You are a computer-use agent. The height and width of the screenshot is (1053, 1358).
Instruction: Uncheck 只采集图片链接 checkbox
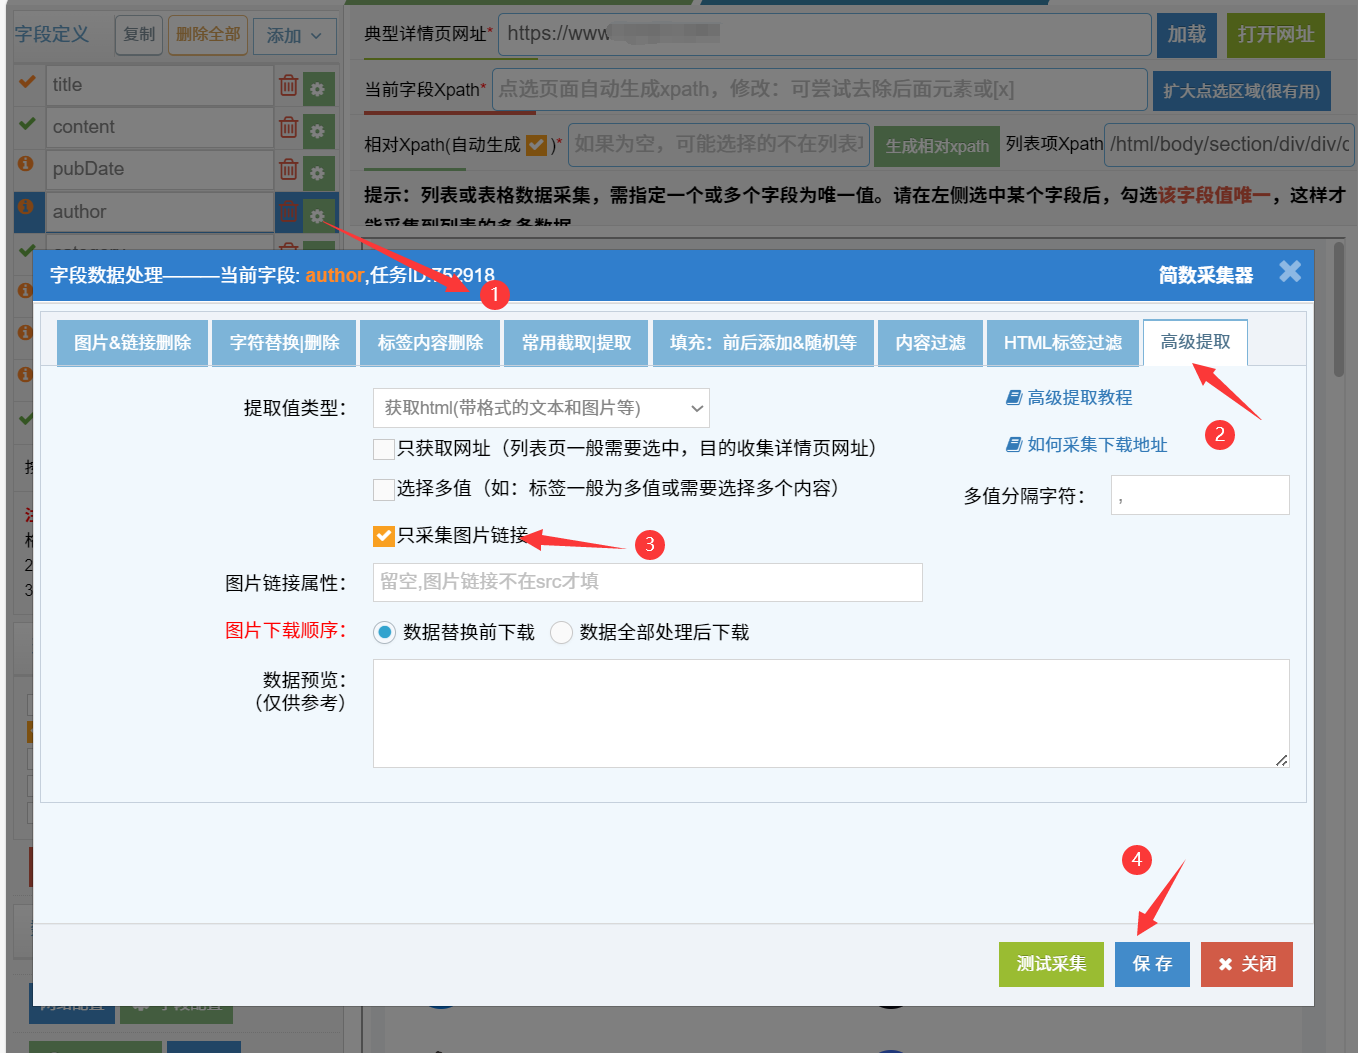(x=383, y=536)
